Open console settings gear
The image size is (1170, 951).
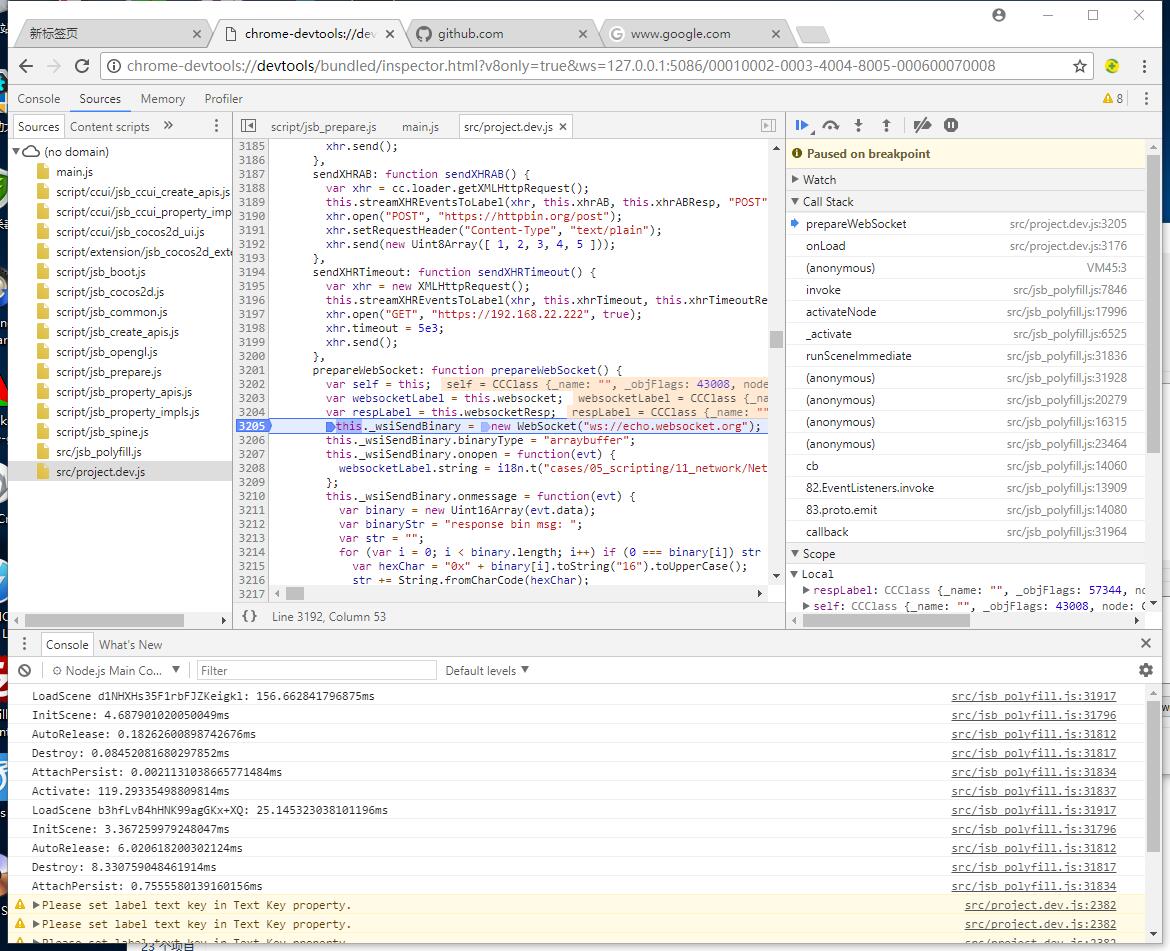[x=1146, y=671]
